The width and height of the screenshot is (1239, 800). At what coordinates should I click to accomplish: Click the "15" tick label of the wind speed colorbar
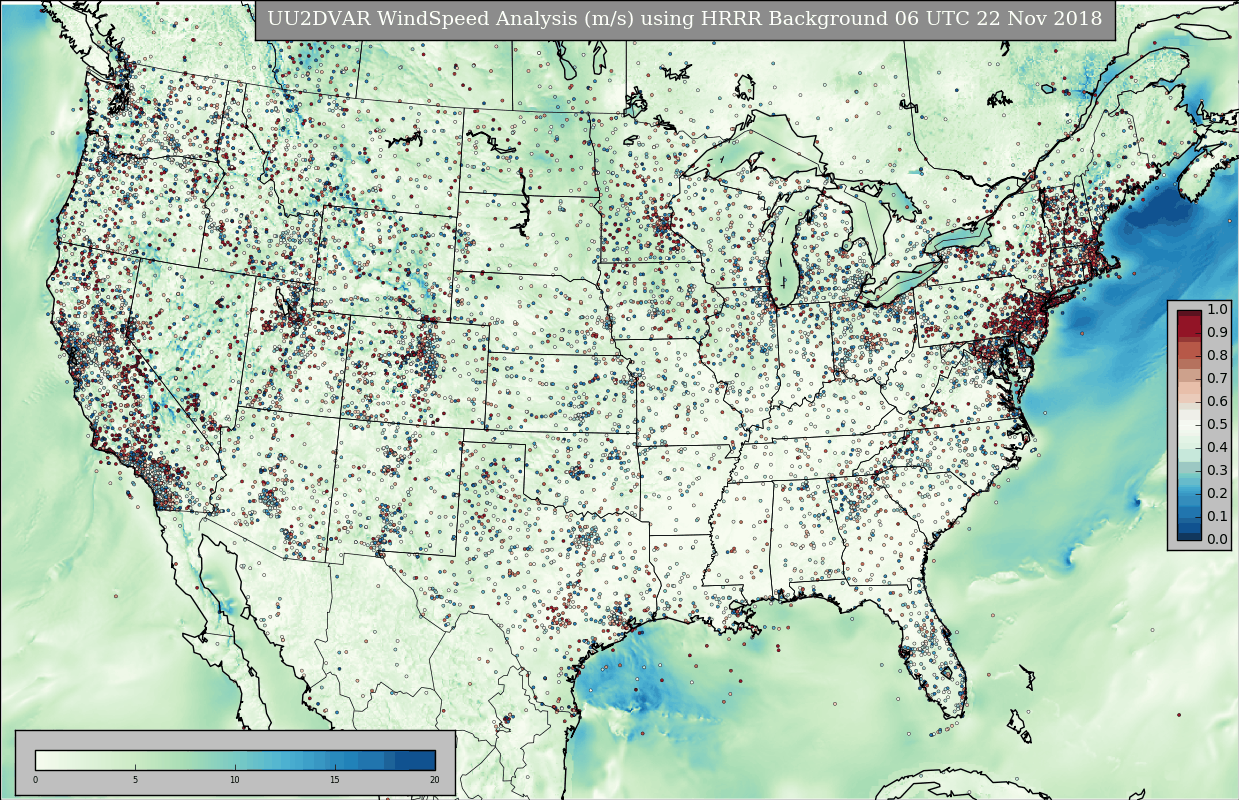tap(335, 780)
